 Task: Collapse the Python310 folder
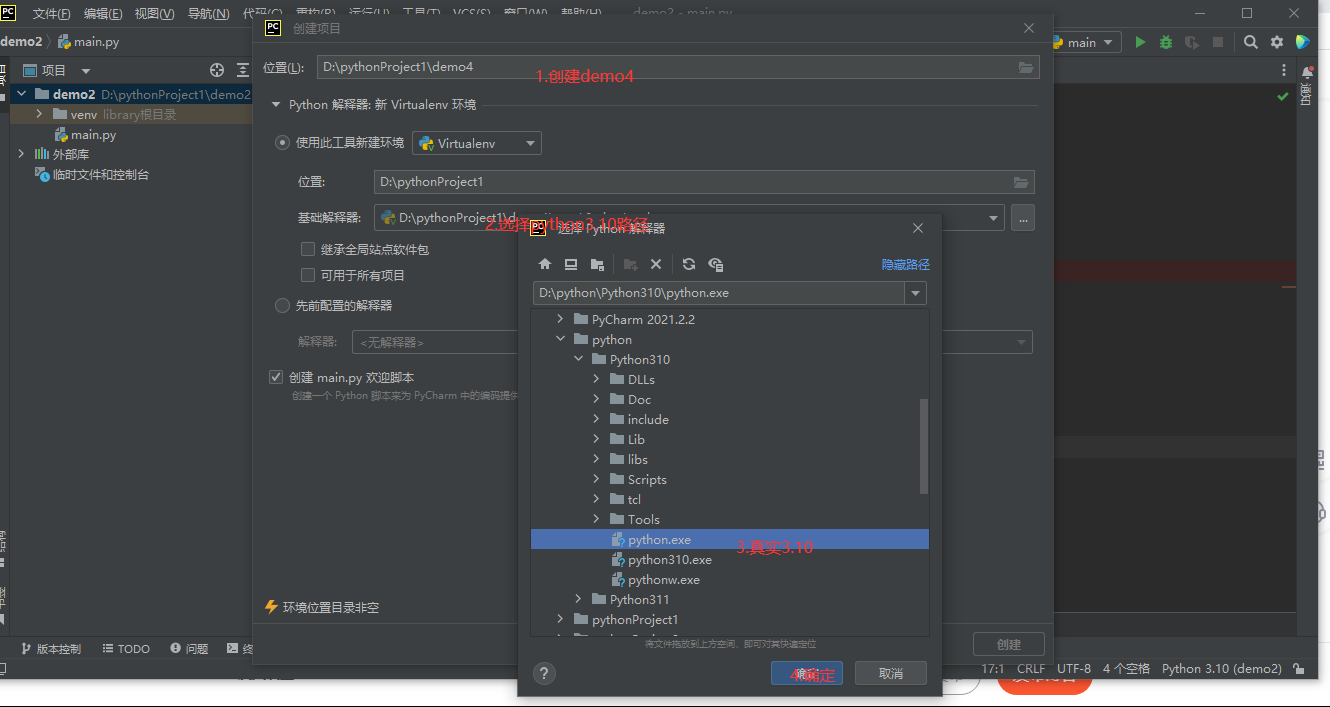[578, 359]
